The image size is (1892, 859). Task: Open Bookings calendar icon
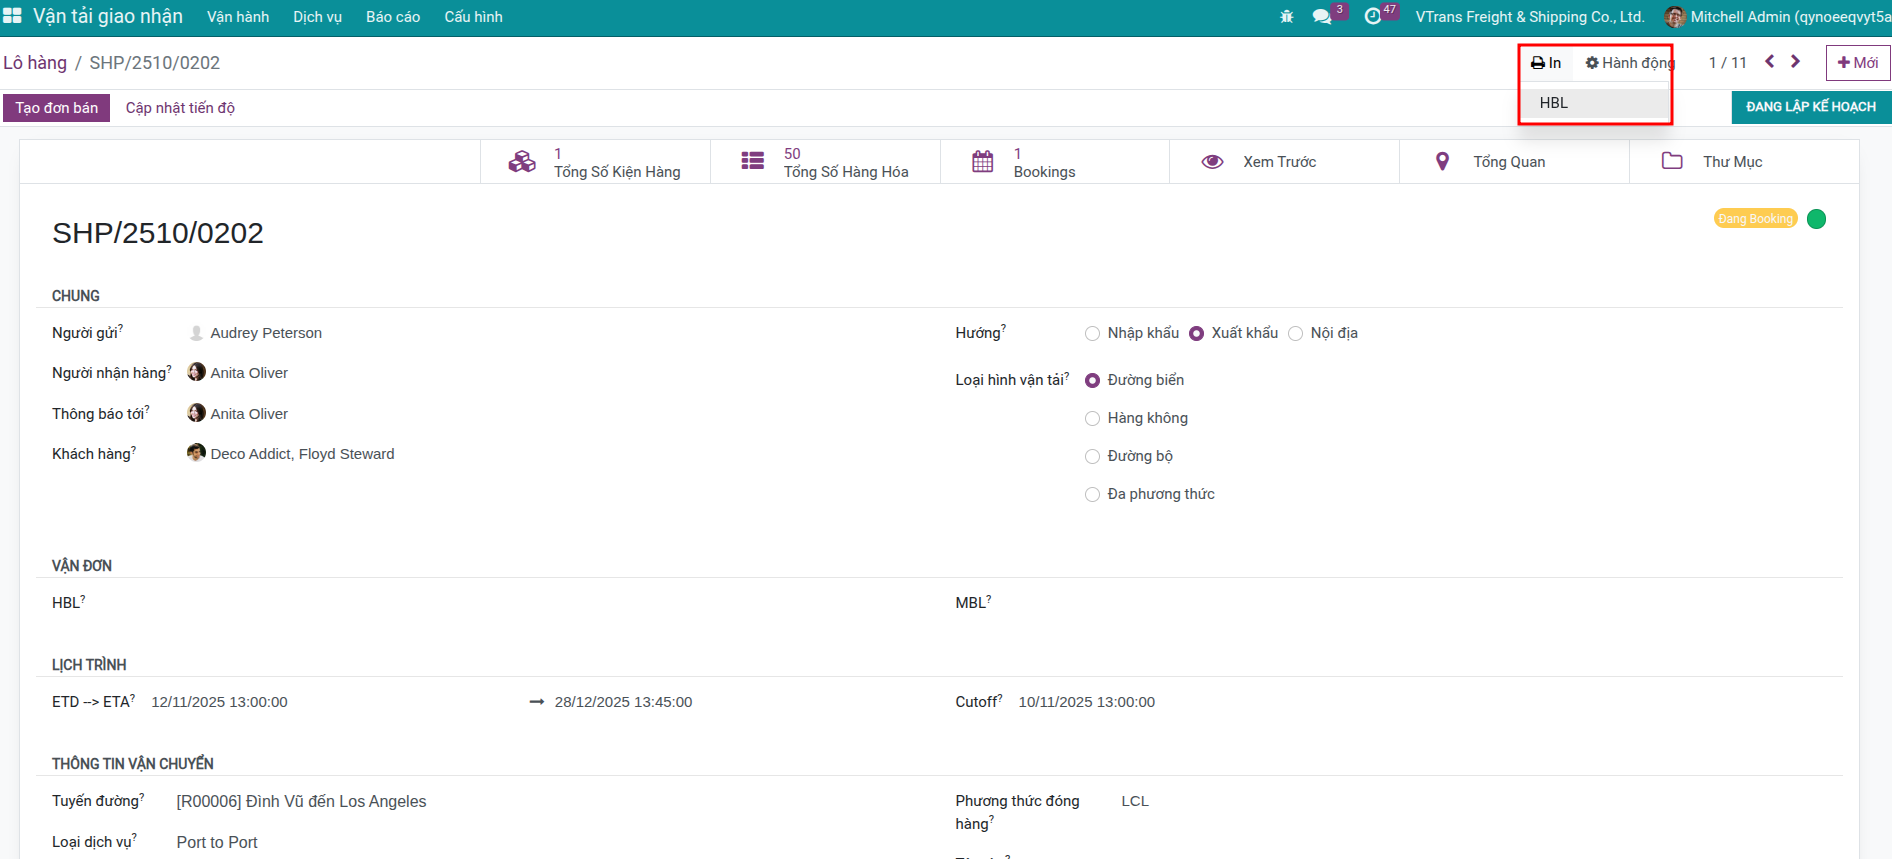[x=982, y=162]
